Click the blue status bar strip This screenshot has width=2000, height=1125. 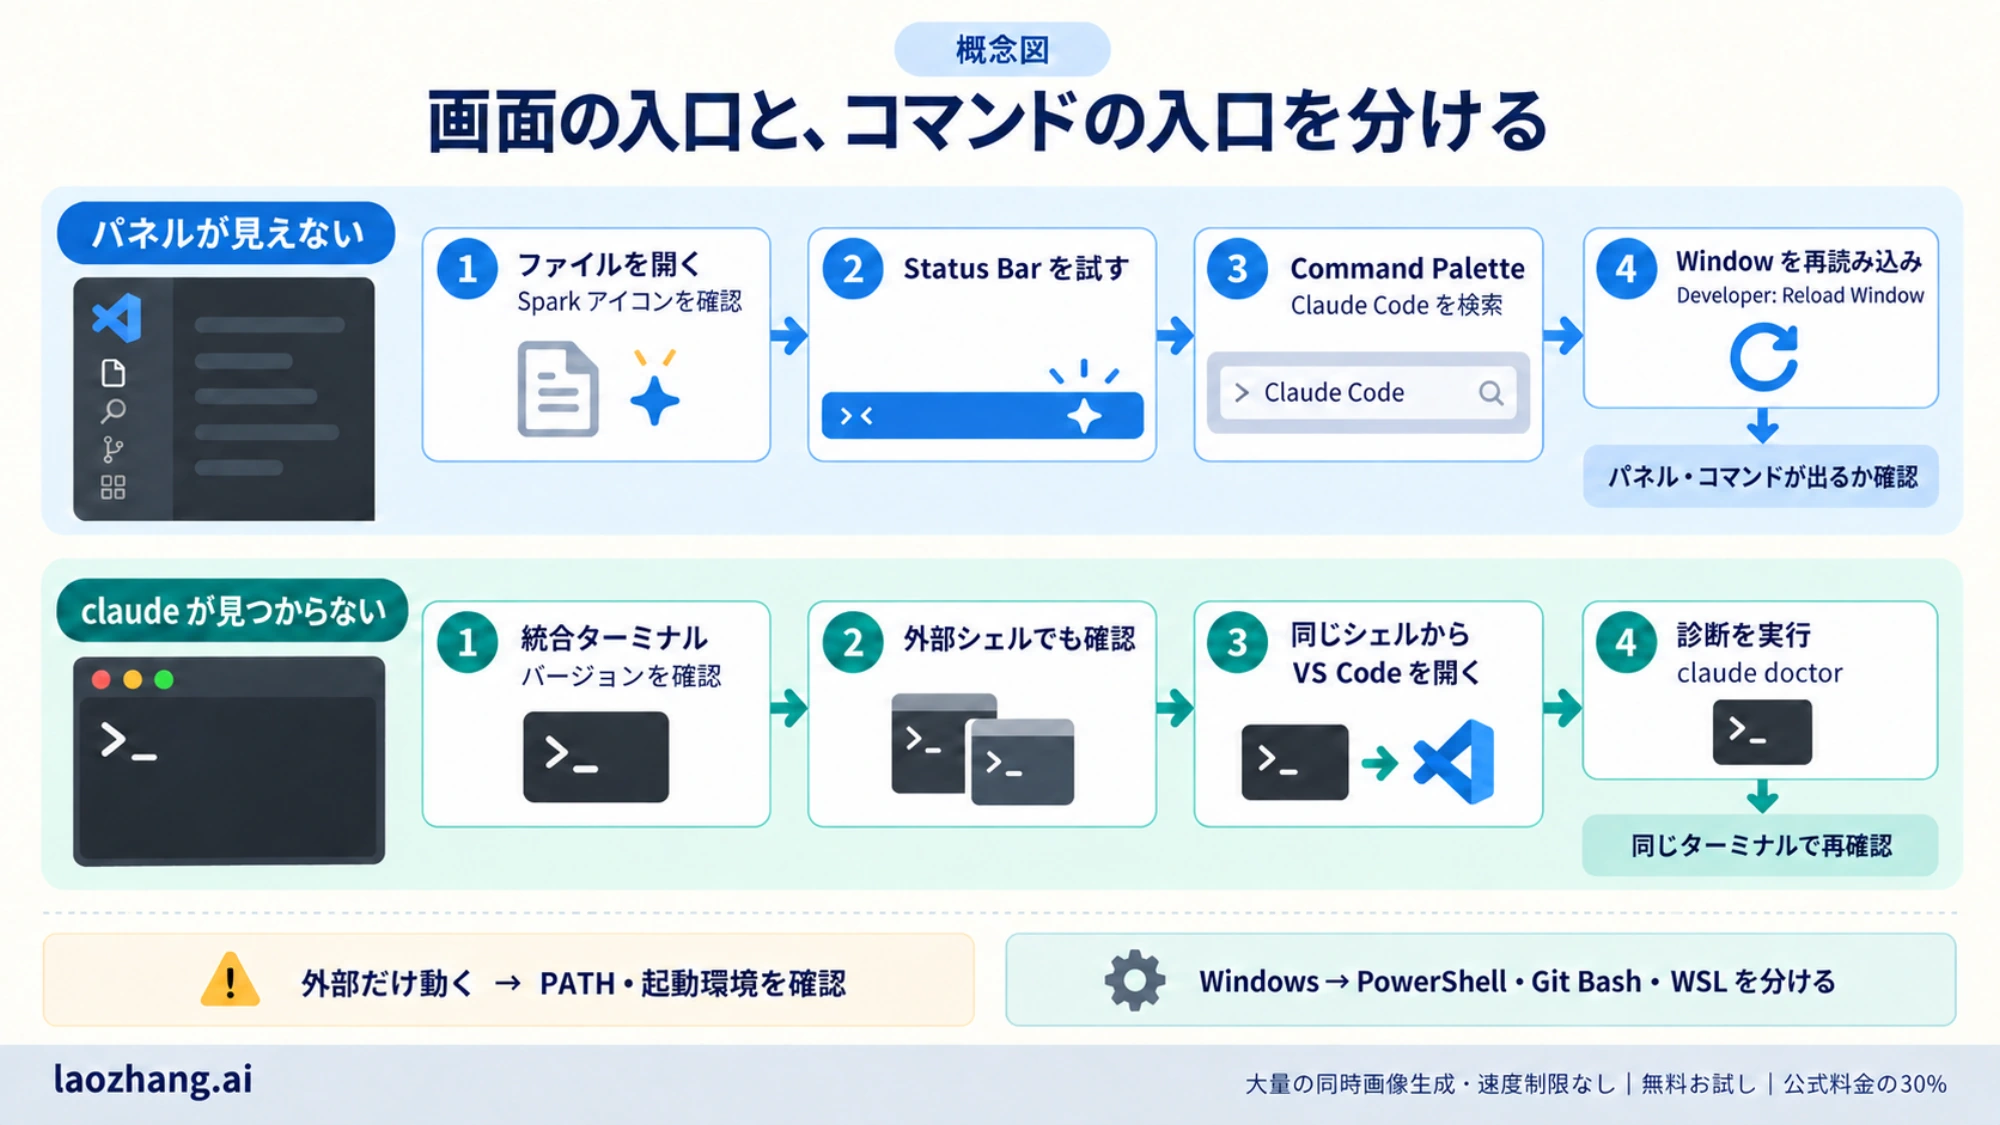982,416
